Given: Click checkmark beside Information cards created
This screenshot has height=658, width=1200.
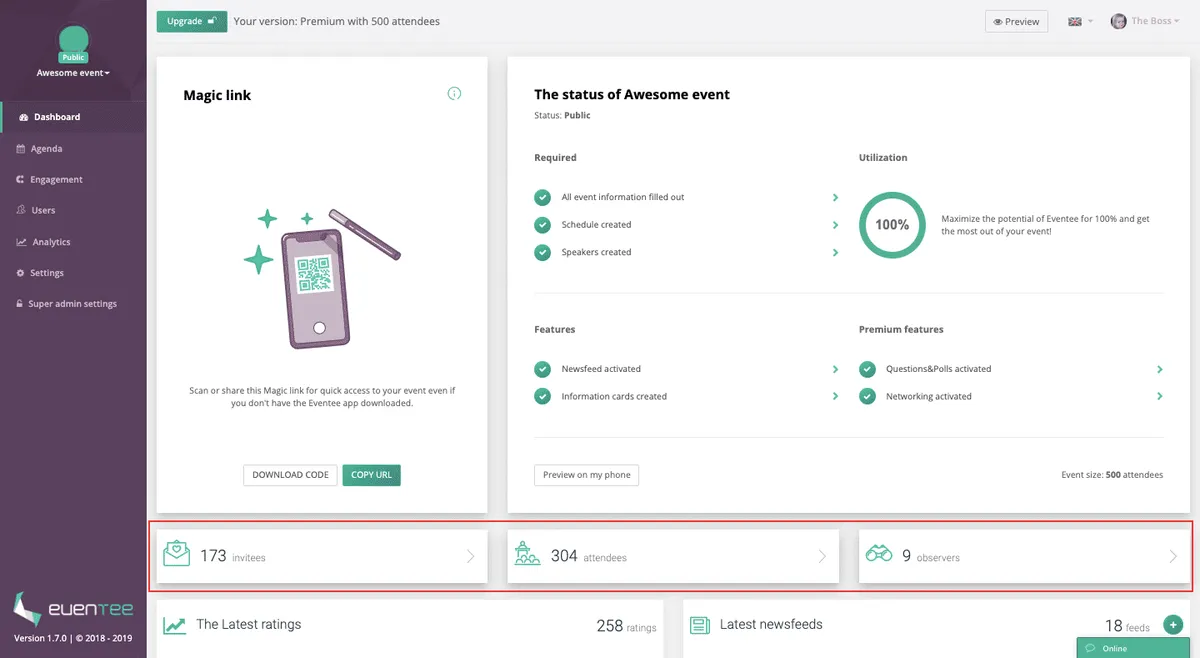Looking at the screenshot, I should 542,396.
